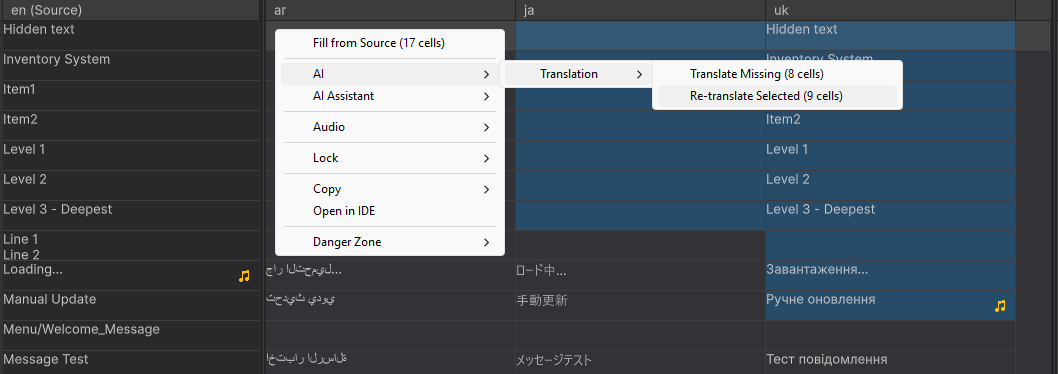Select the Loading... source cell
Viewport: 1058px width, 374px height.
130,275
